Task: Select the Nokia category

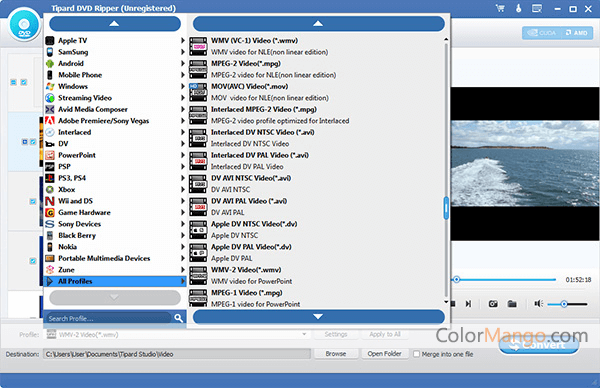Action: coord(115,247)
